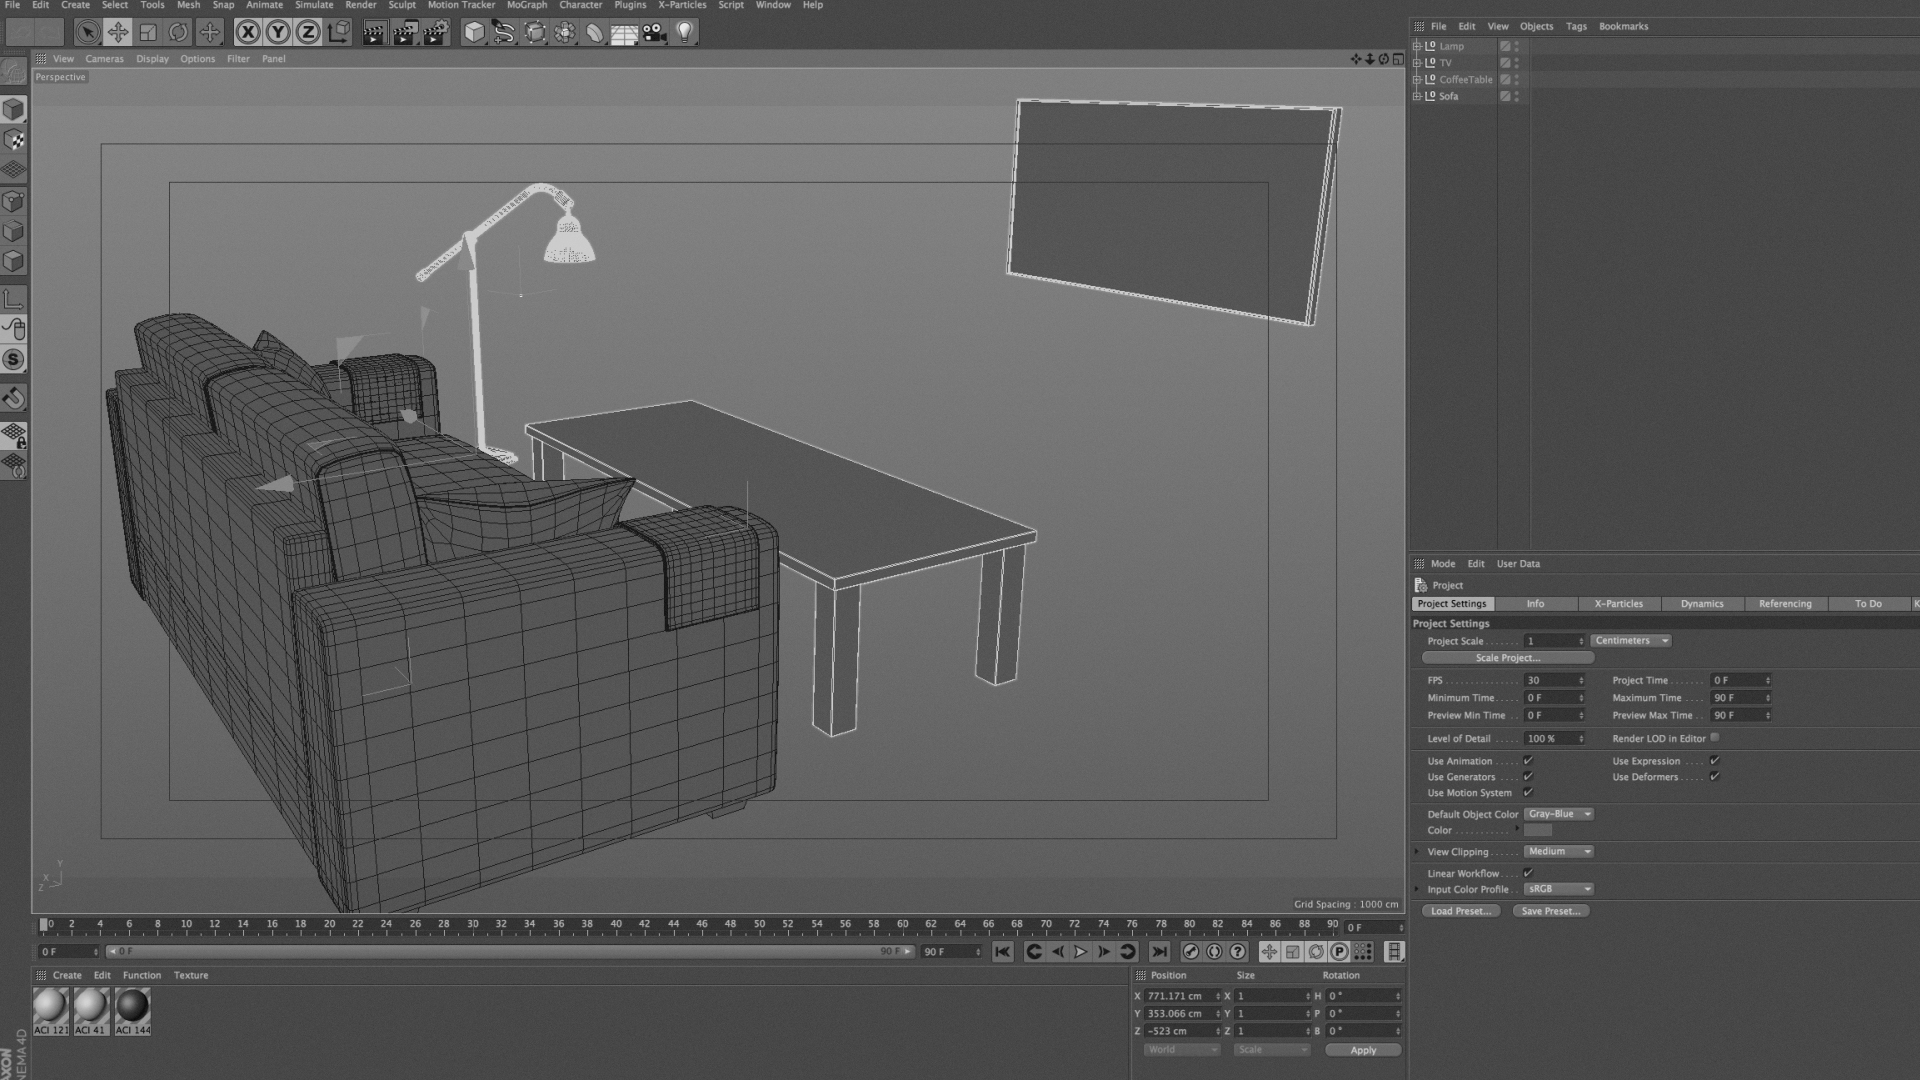Image resolution: width=1920 pixels, height=1080 pixels.
Task: Expand the Lamp object hierarchy
Action: click(x=1417, y=46)
